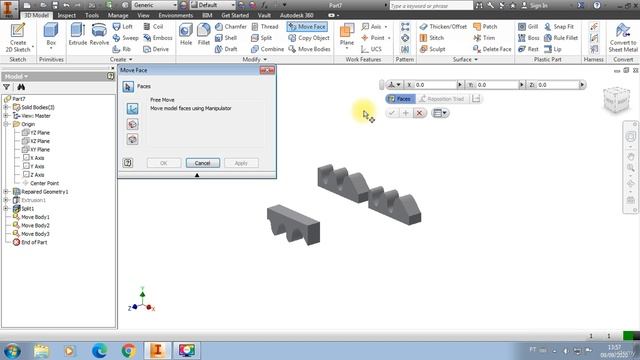Switch to the Tools tab
The height and width of the screenshot is (360, 640).
[92, 16]
